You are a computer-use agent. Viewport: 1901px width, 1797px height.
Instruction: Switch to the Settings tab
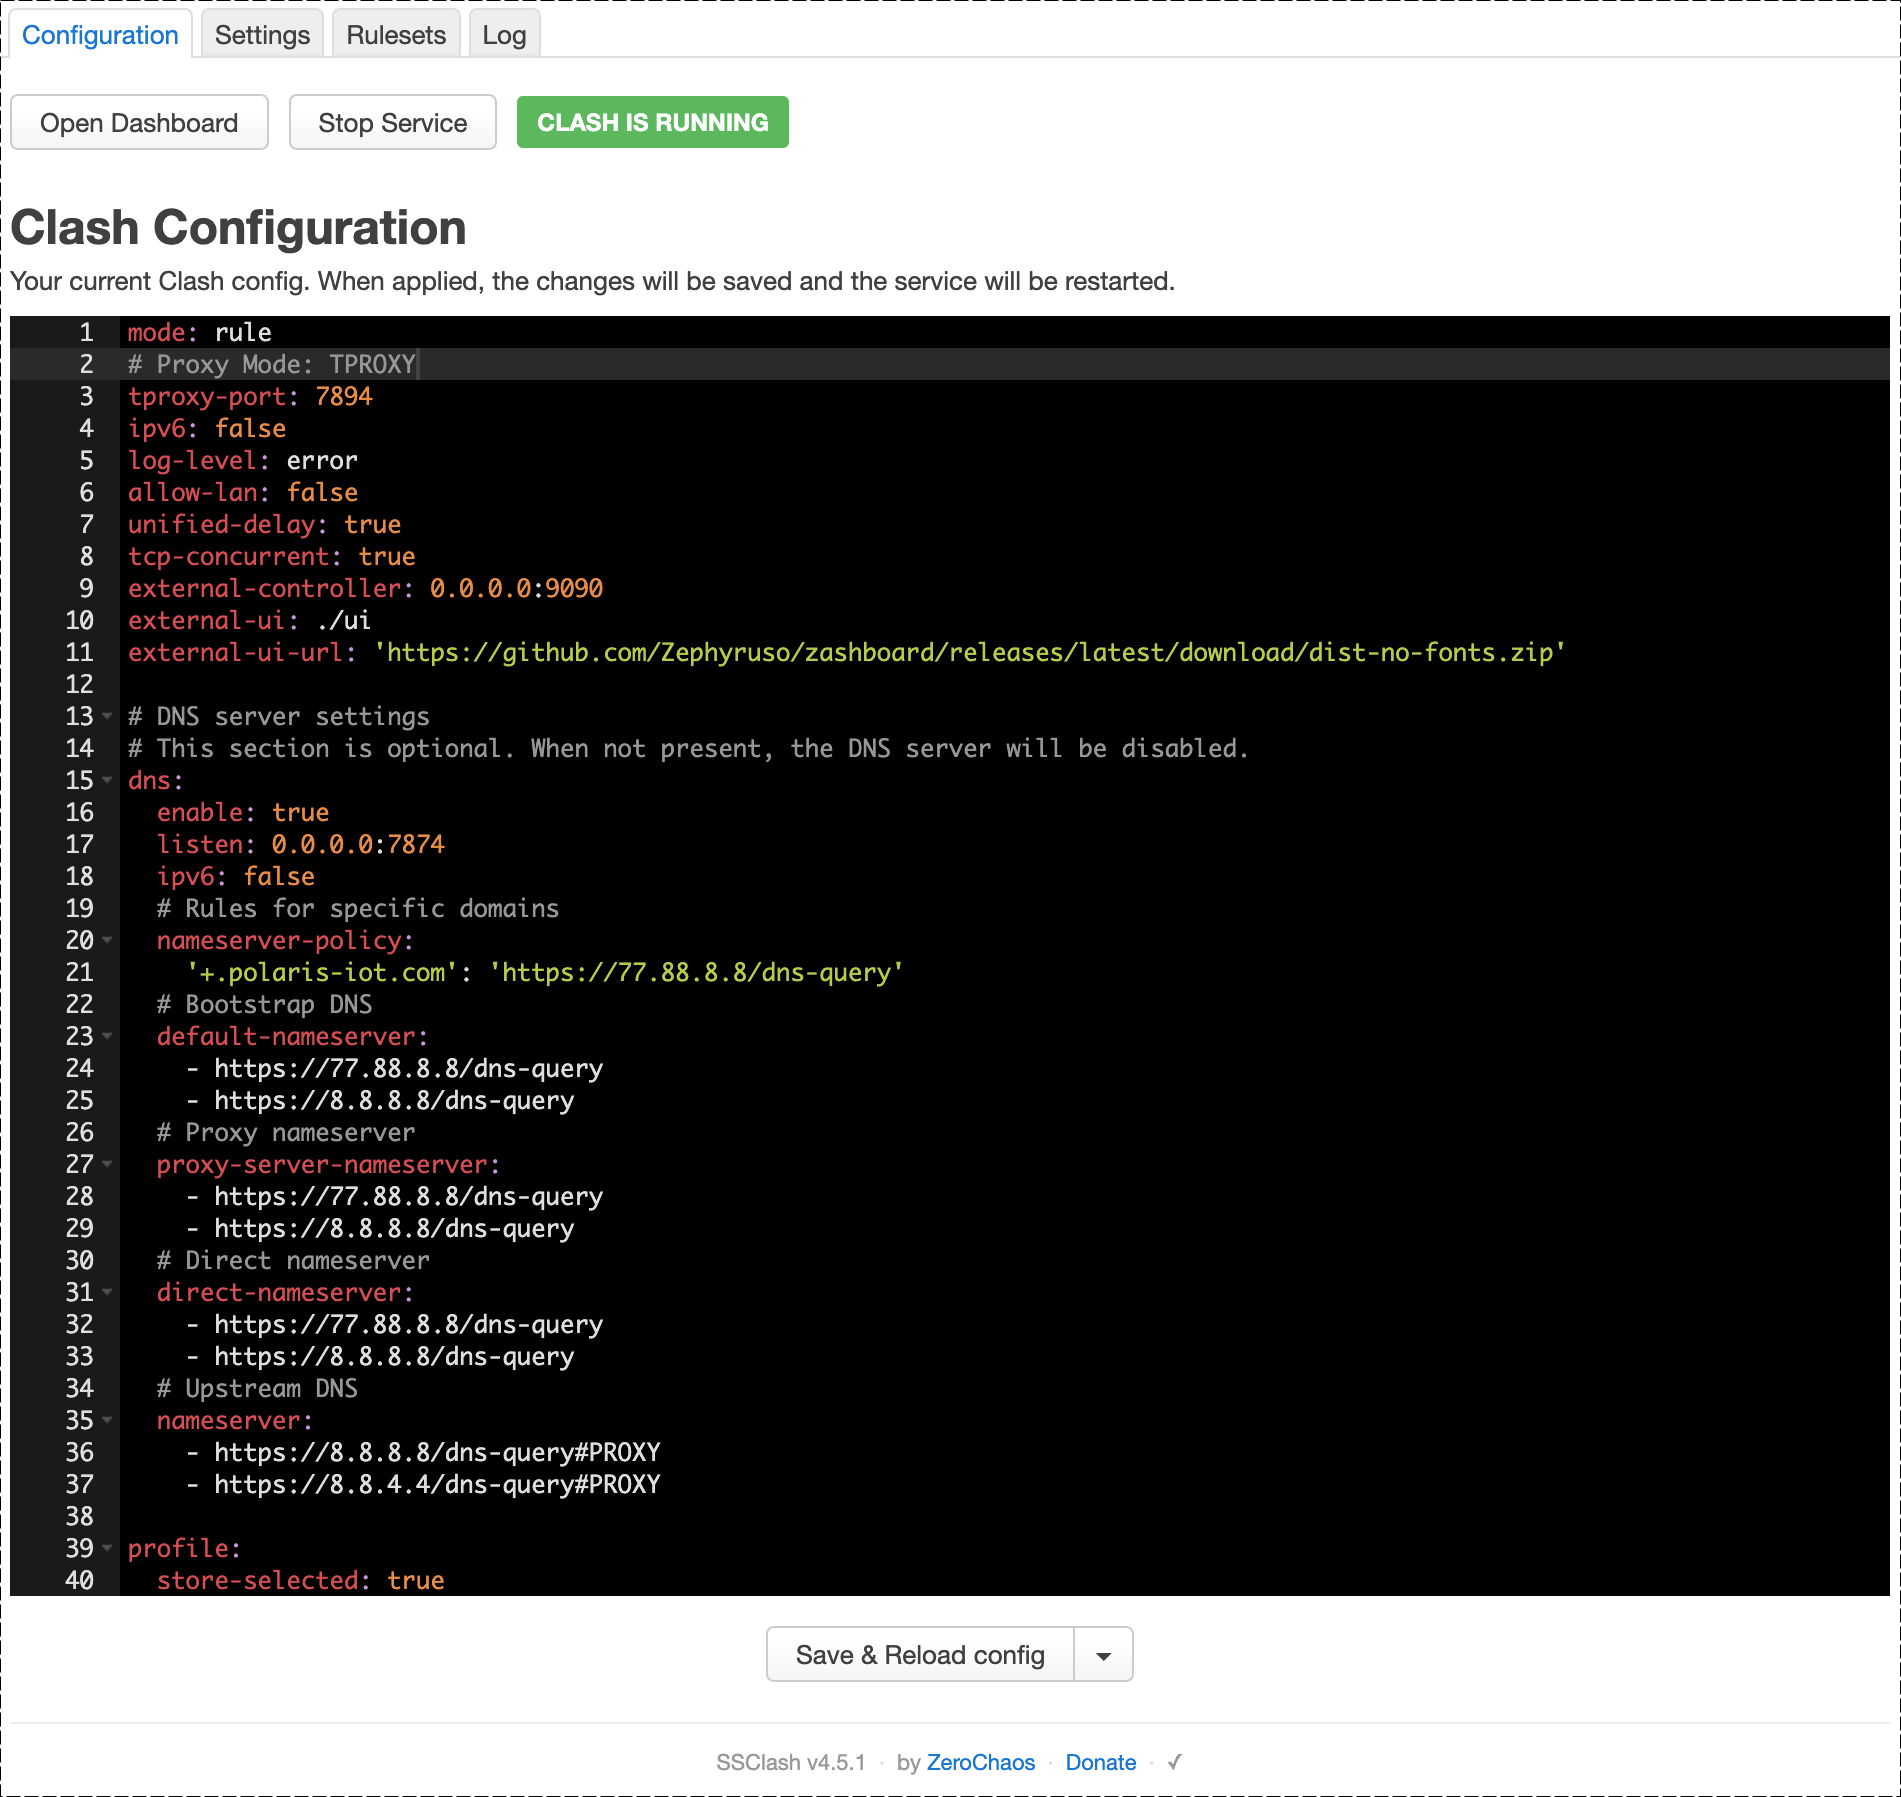click(x=262, y=35)
